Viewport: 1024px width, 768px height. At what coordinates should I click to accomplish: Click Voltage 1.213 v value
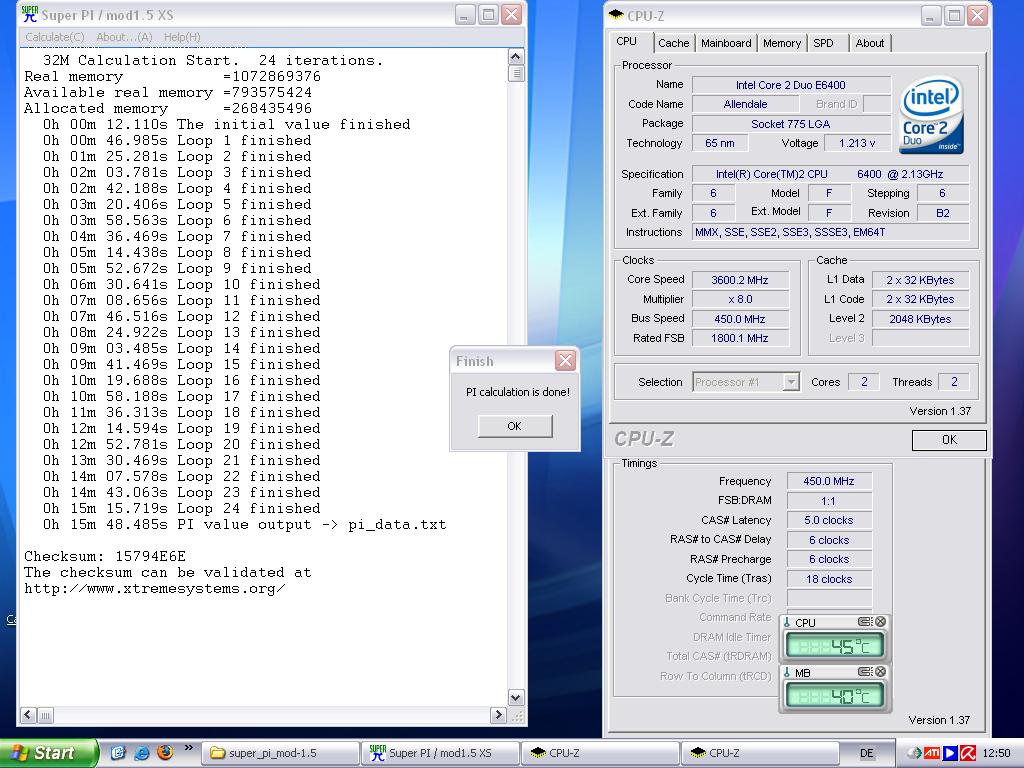pos(857,143)
